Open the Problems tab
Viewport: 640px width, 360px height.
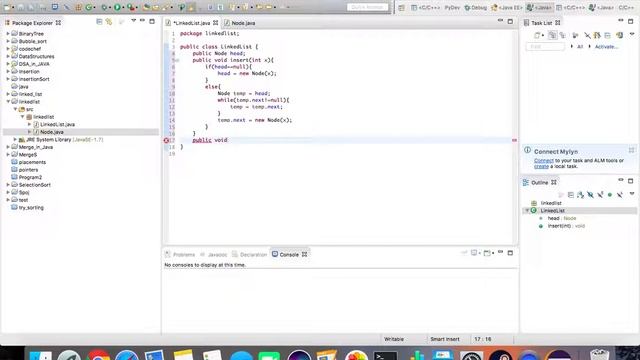point(180,254)
